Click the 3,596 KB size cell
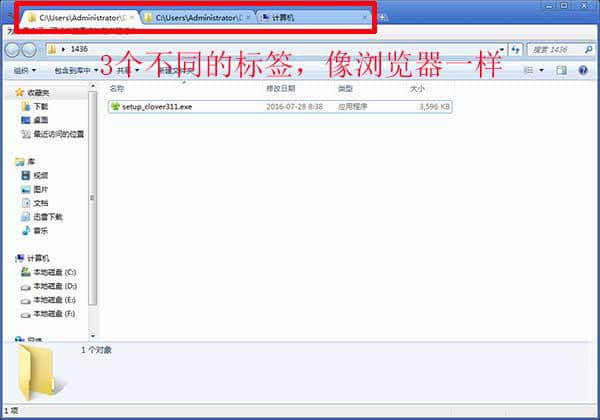The height and width of the screenshot is (420, 600). coord(434,107)
